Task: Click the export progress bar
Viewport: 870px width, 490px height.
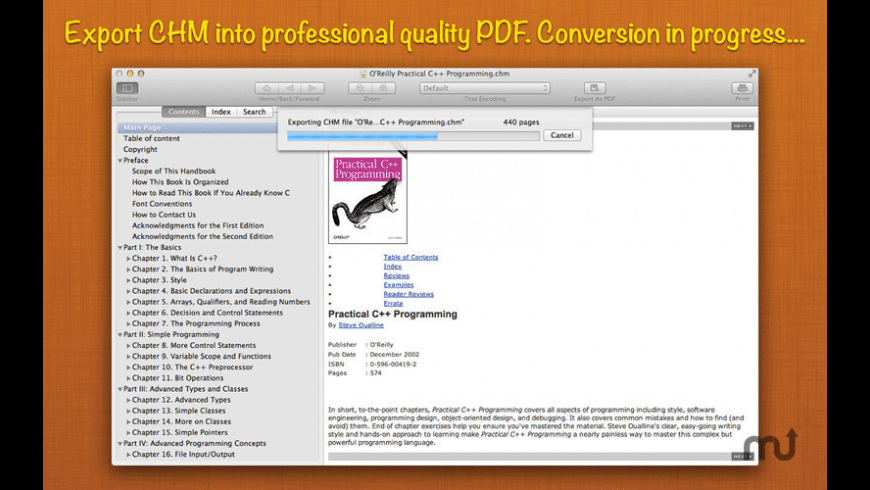Action: pos(413,135)
